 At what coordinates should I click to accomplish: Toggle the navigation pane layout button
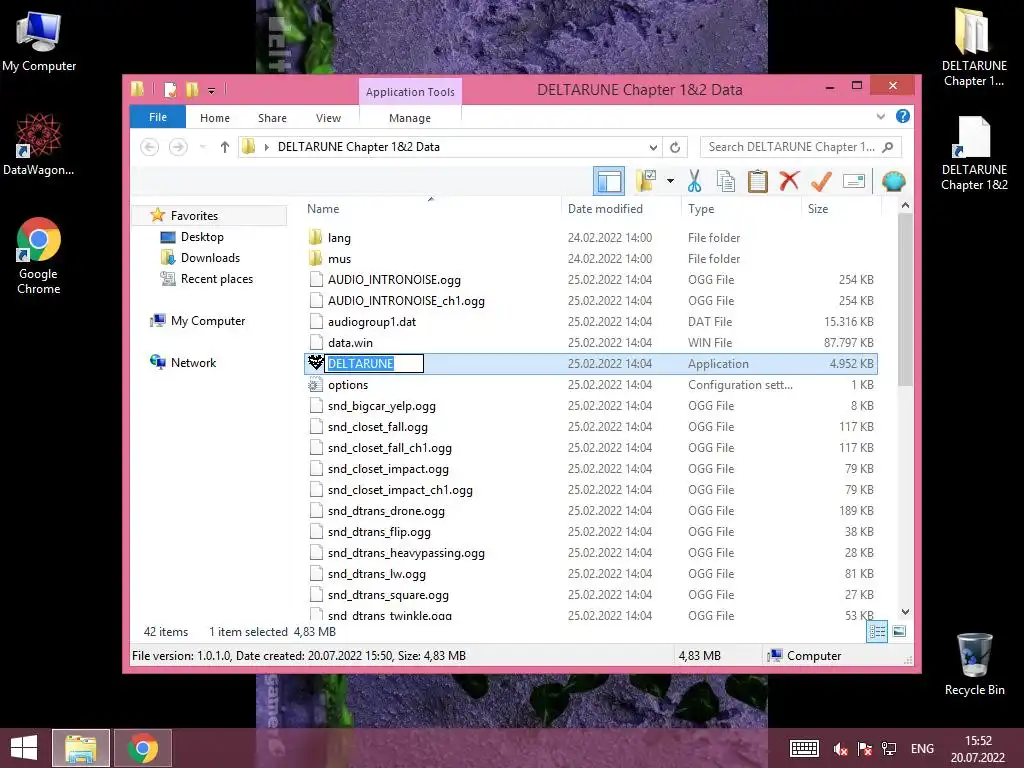pos(609,182)
